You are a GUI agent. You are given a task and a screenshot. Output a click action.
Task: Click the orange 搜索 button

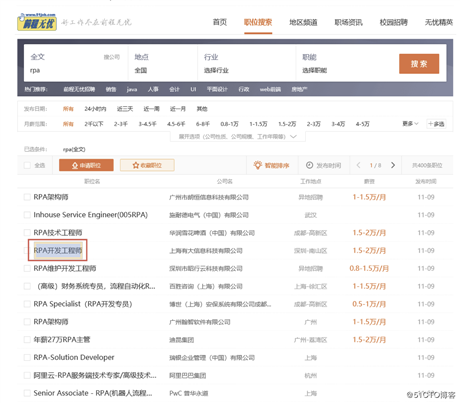tap(419, 64)
